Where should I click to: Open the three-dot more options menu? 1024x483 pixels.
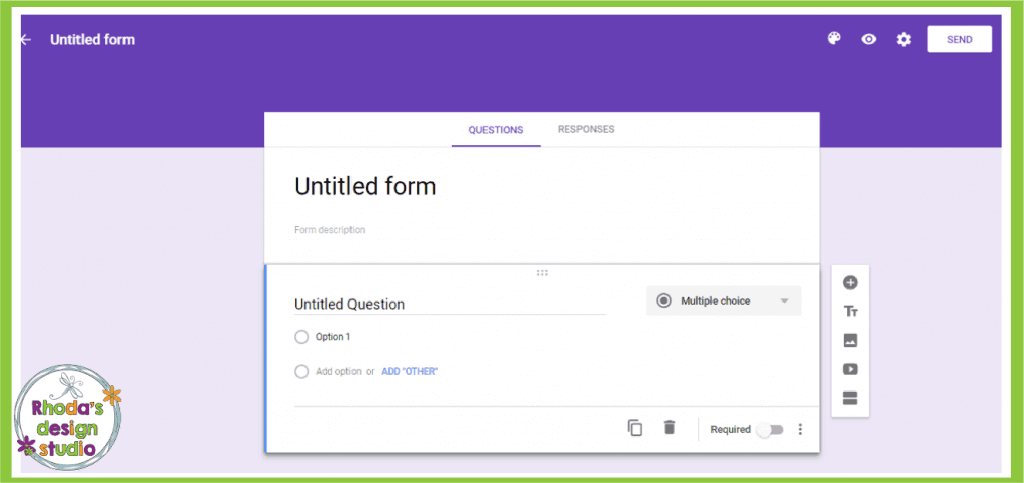click(x=801, y=429)
